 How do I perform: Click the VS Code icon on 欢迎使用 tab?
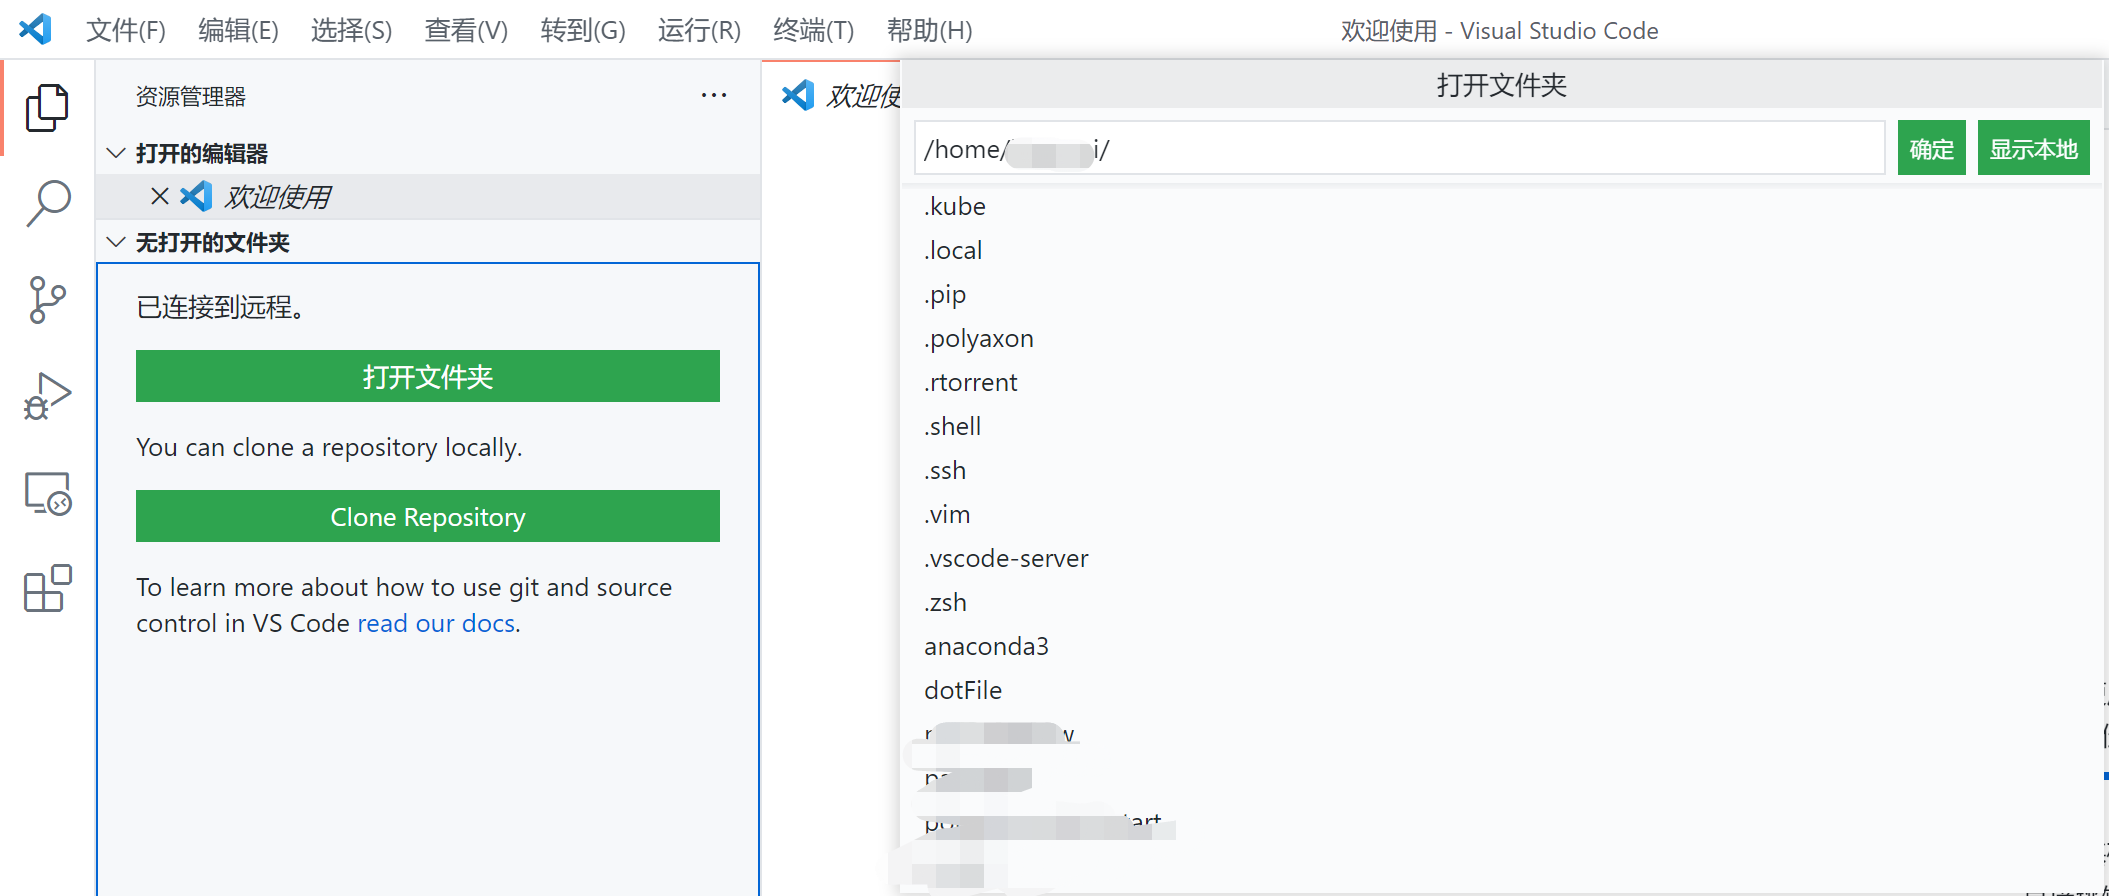798,95
